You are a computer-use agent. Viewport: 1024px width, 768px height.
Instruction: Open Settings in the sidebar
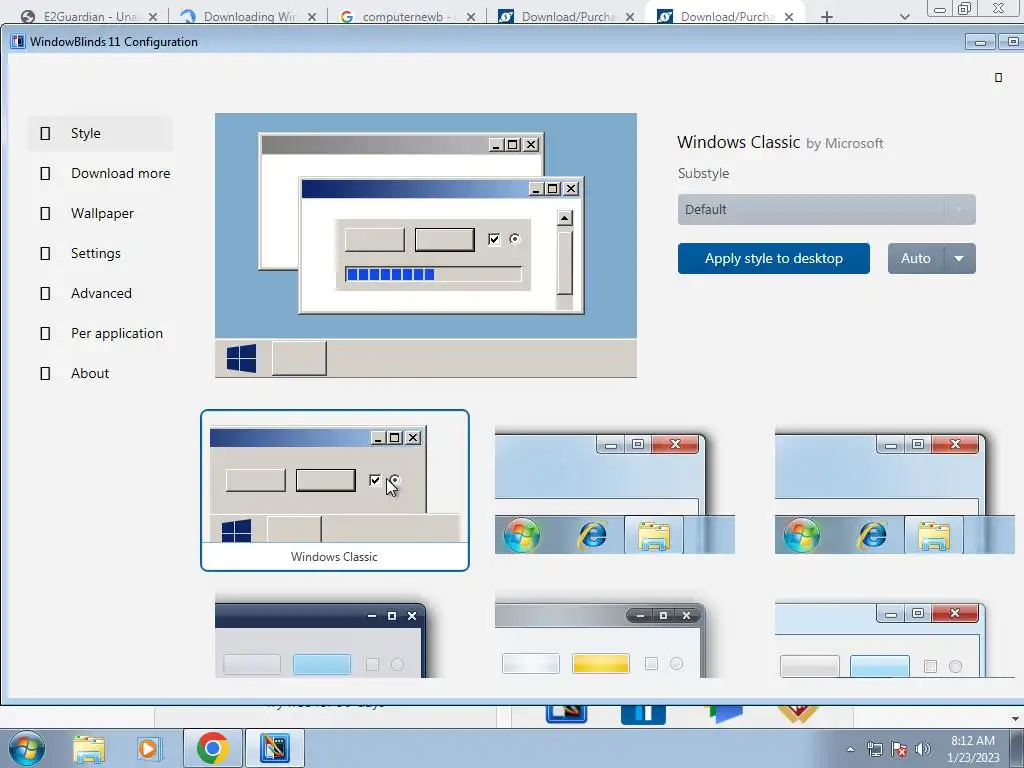(x=100, y=253)
